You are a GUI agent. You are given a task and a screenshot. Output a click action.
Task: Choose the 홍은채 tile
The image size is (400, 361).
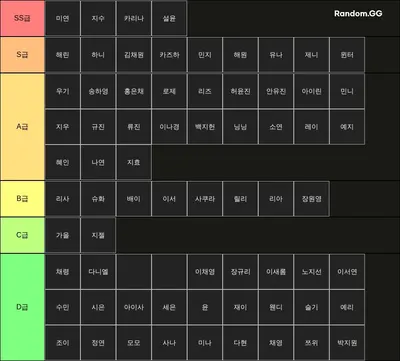[134, 91]
